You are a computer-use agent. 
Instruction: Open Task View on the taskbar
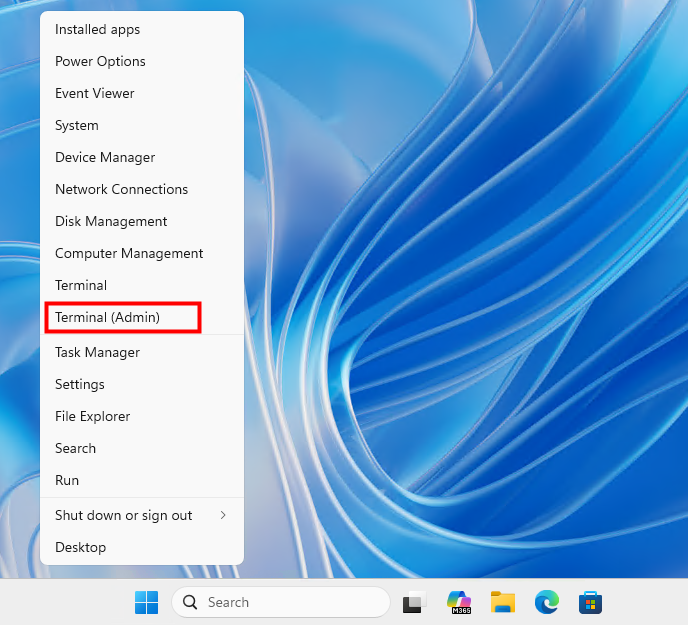(x=415, y=602)
